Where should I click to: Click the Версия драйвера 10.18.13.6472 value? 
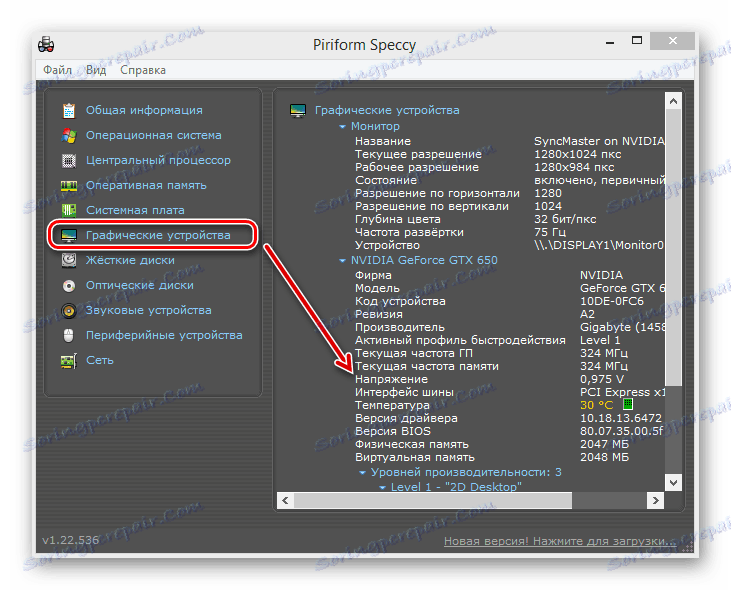(x=621, y=418)
